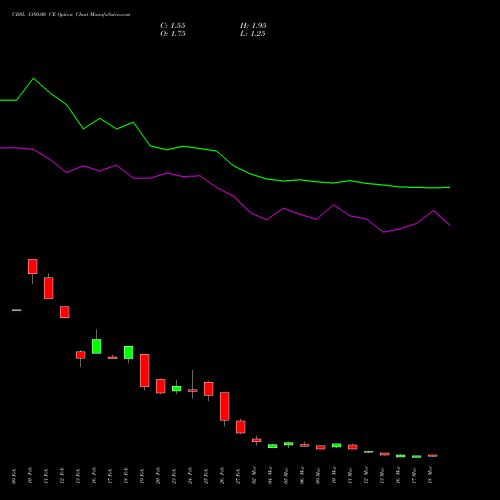The width and height of the screenshot is (500, 500).
Task: Select the 02 Mar date label
Action: (254, 476)
